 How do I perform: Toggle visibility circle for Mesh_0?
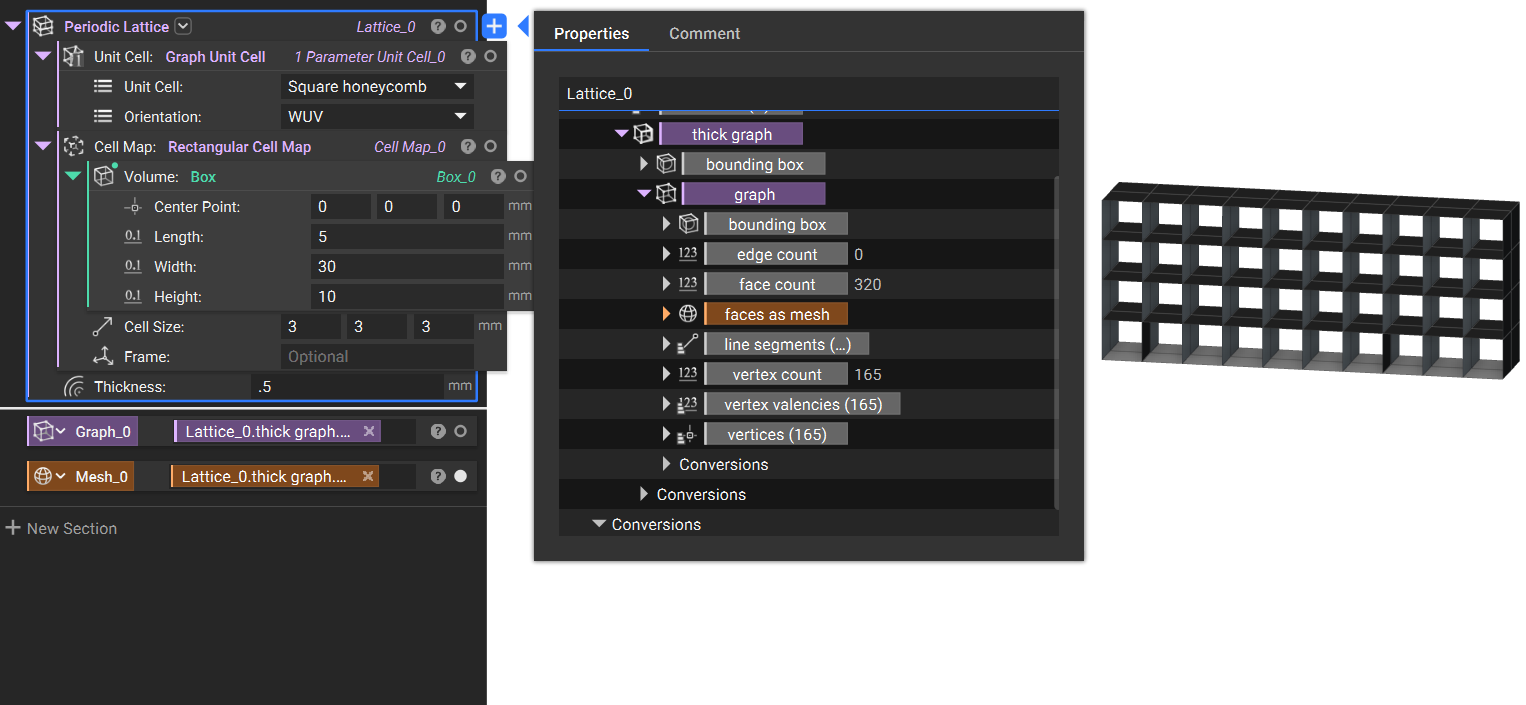[x=460, y=477]
